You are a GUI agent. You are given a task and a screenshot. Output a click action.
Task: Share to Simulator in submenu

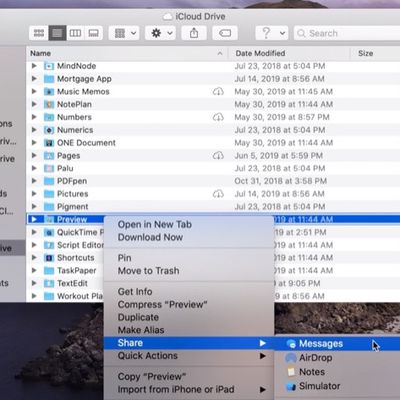coord(337,386)
